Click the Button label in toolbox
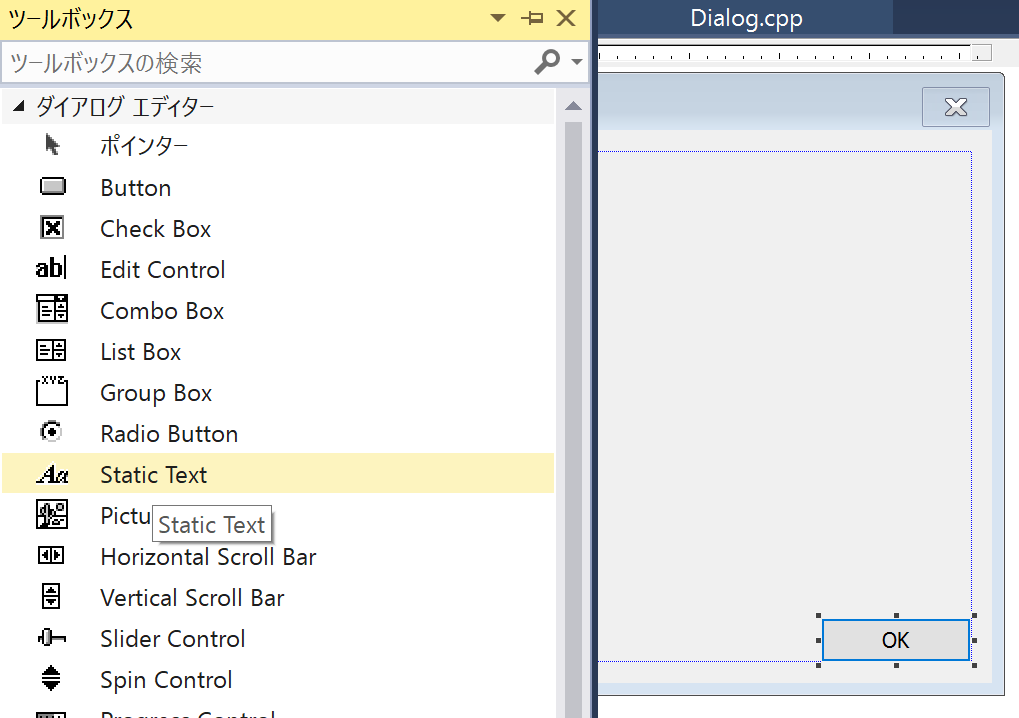 coord(136,188)
